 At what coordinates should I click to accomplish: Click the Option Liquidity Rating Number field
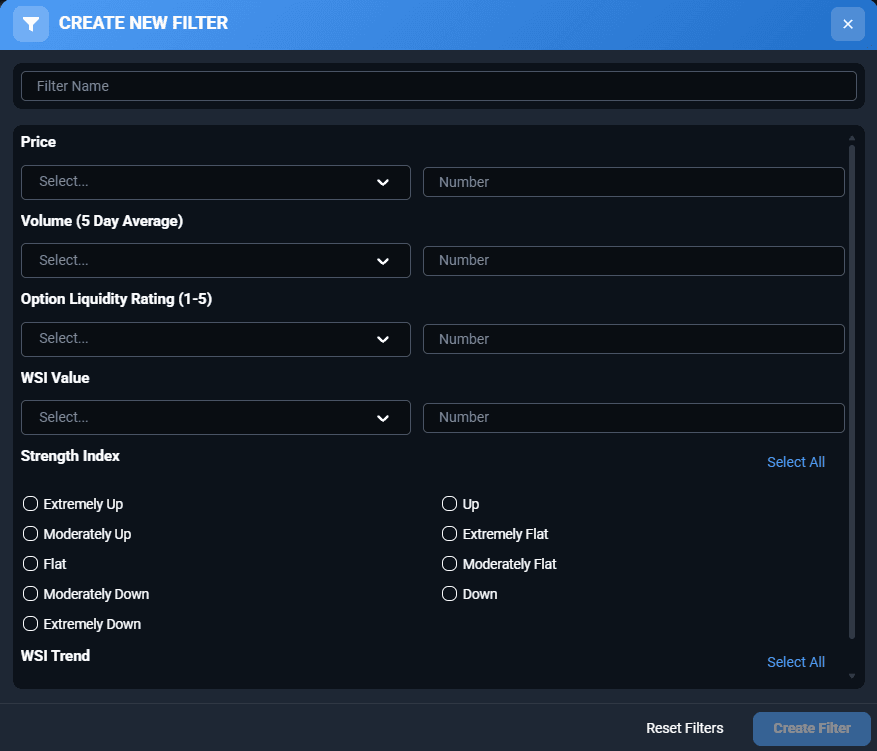pyautogui.click(x=633, y=339)
